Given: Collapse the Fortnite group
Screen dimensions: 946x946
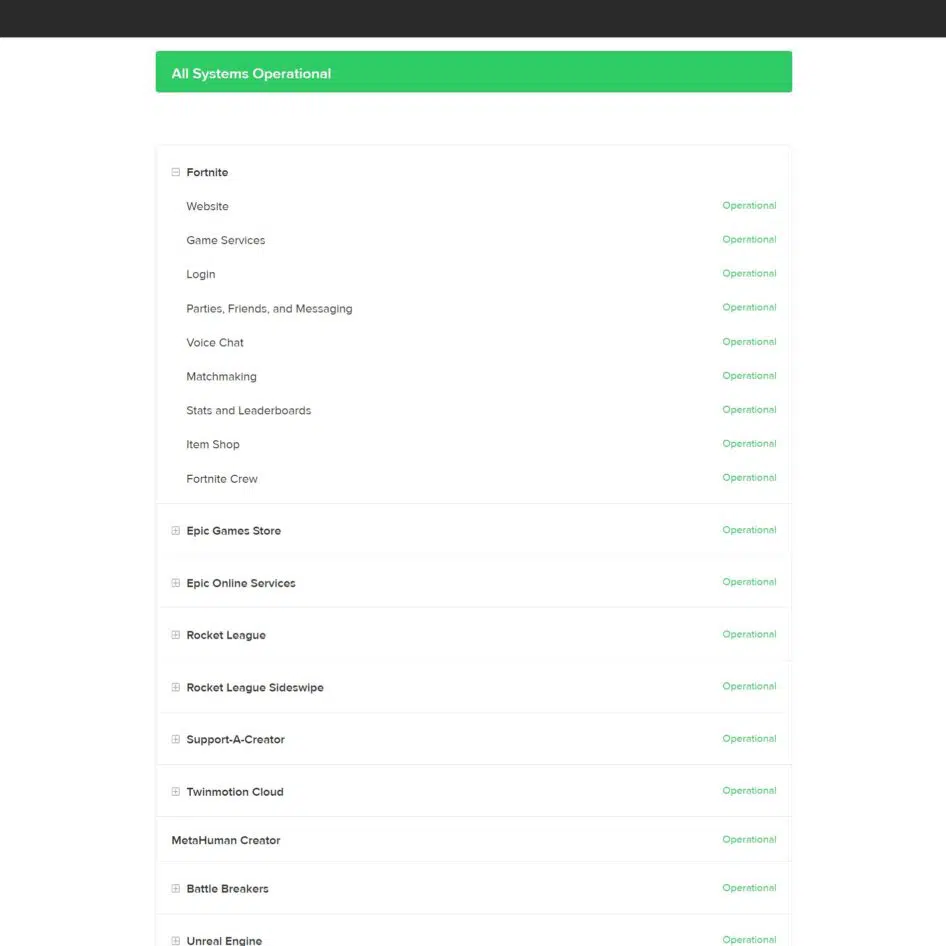Looking at the screenshot, I should pos(176,173).
